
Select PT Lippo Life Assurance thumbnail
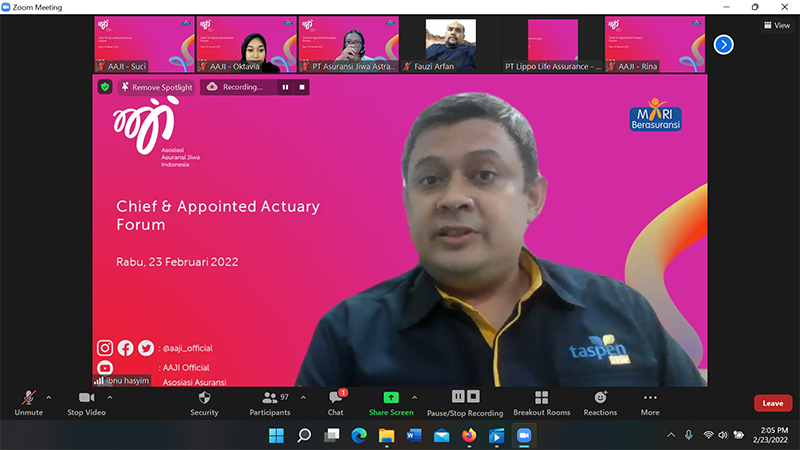point(553,44)
